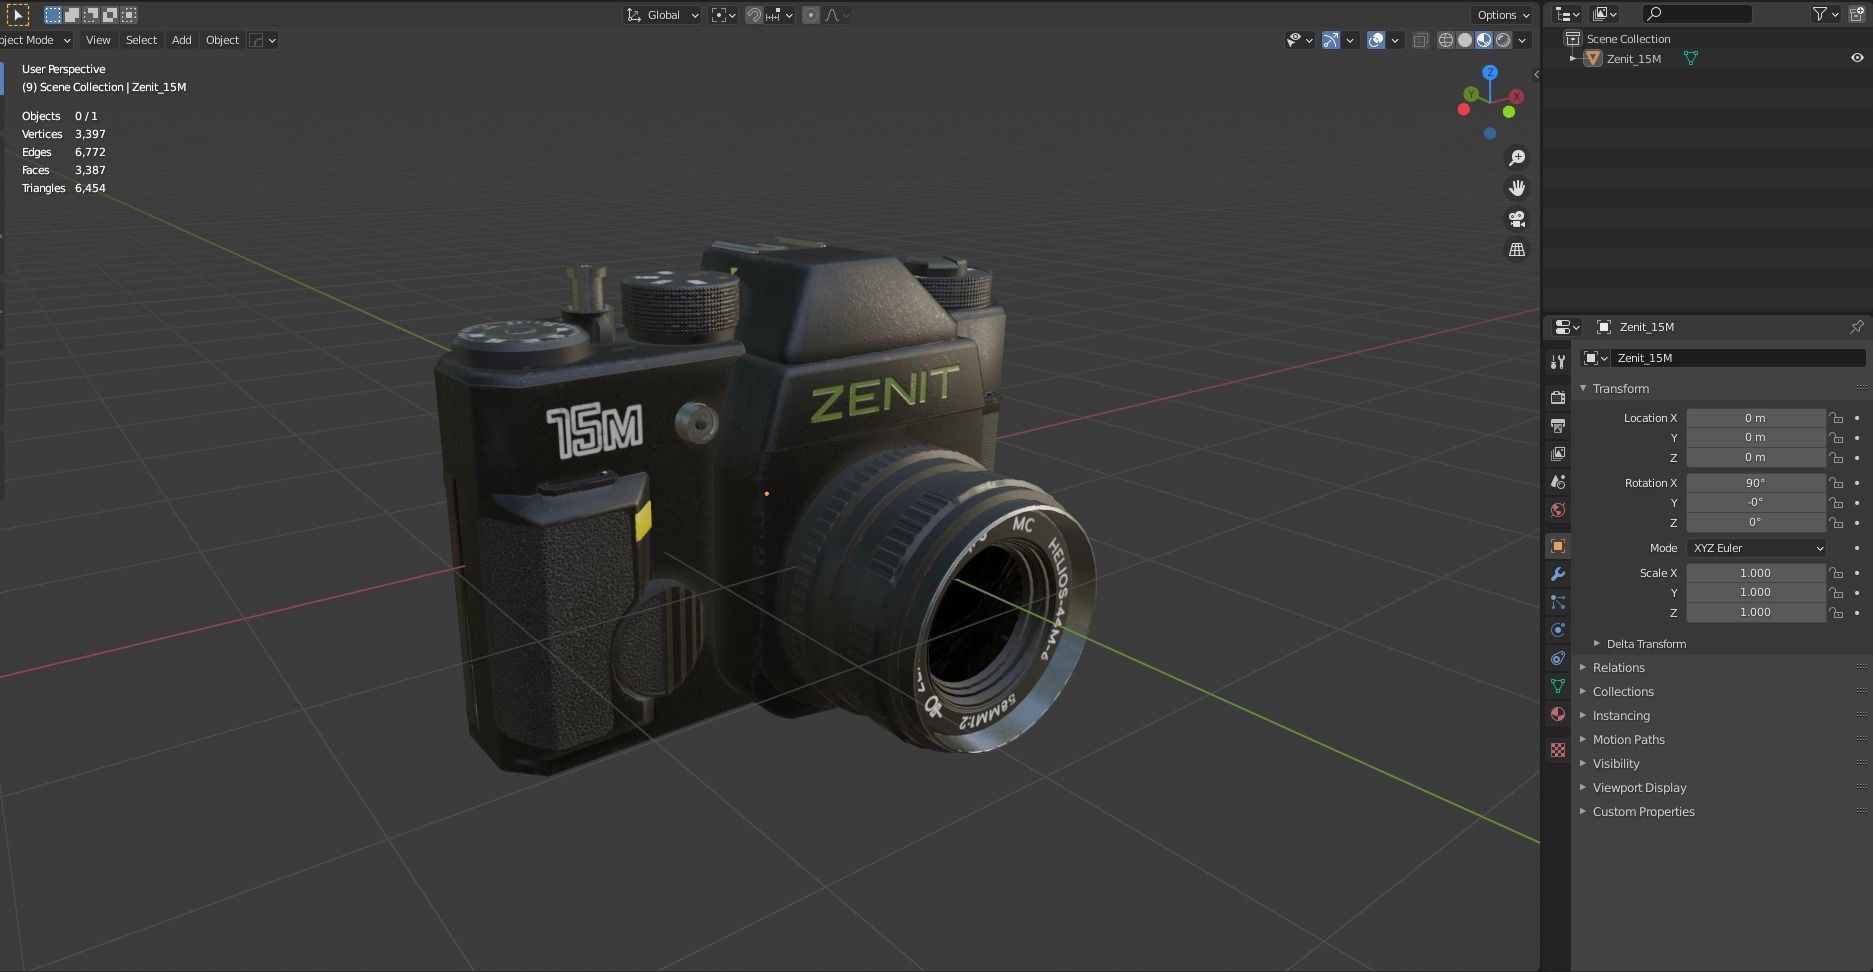The width and height of the screenshot is (1873, 972).
Task: Zoom the viewport with the magnifier icon
Action: 1517,158
